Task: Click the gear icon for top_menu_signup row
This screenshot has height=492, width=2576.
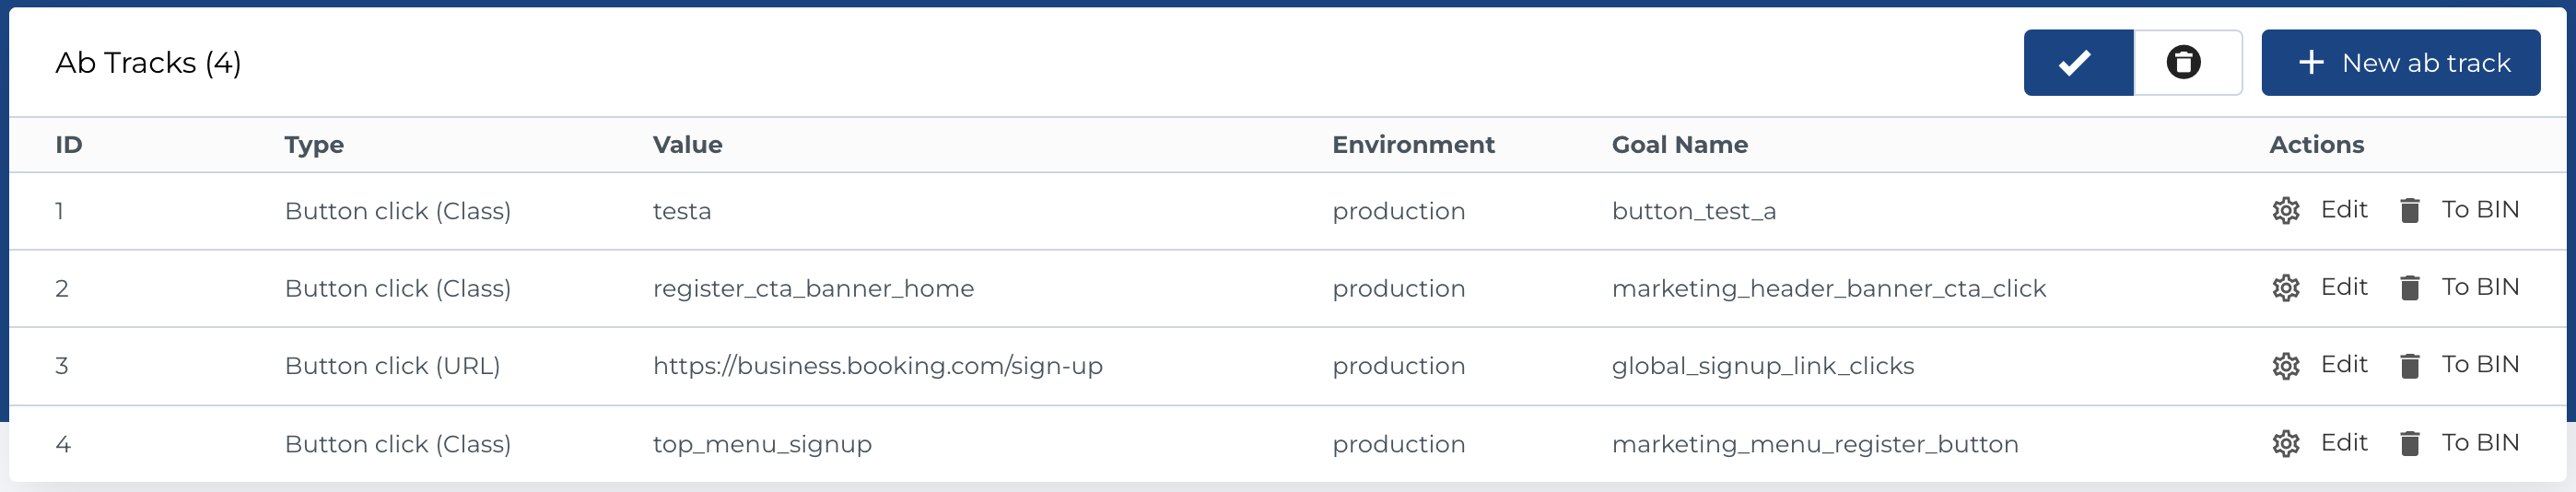Action: (x=2285, y=443)
